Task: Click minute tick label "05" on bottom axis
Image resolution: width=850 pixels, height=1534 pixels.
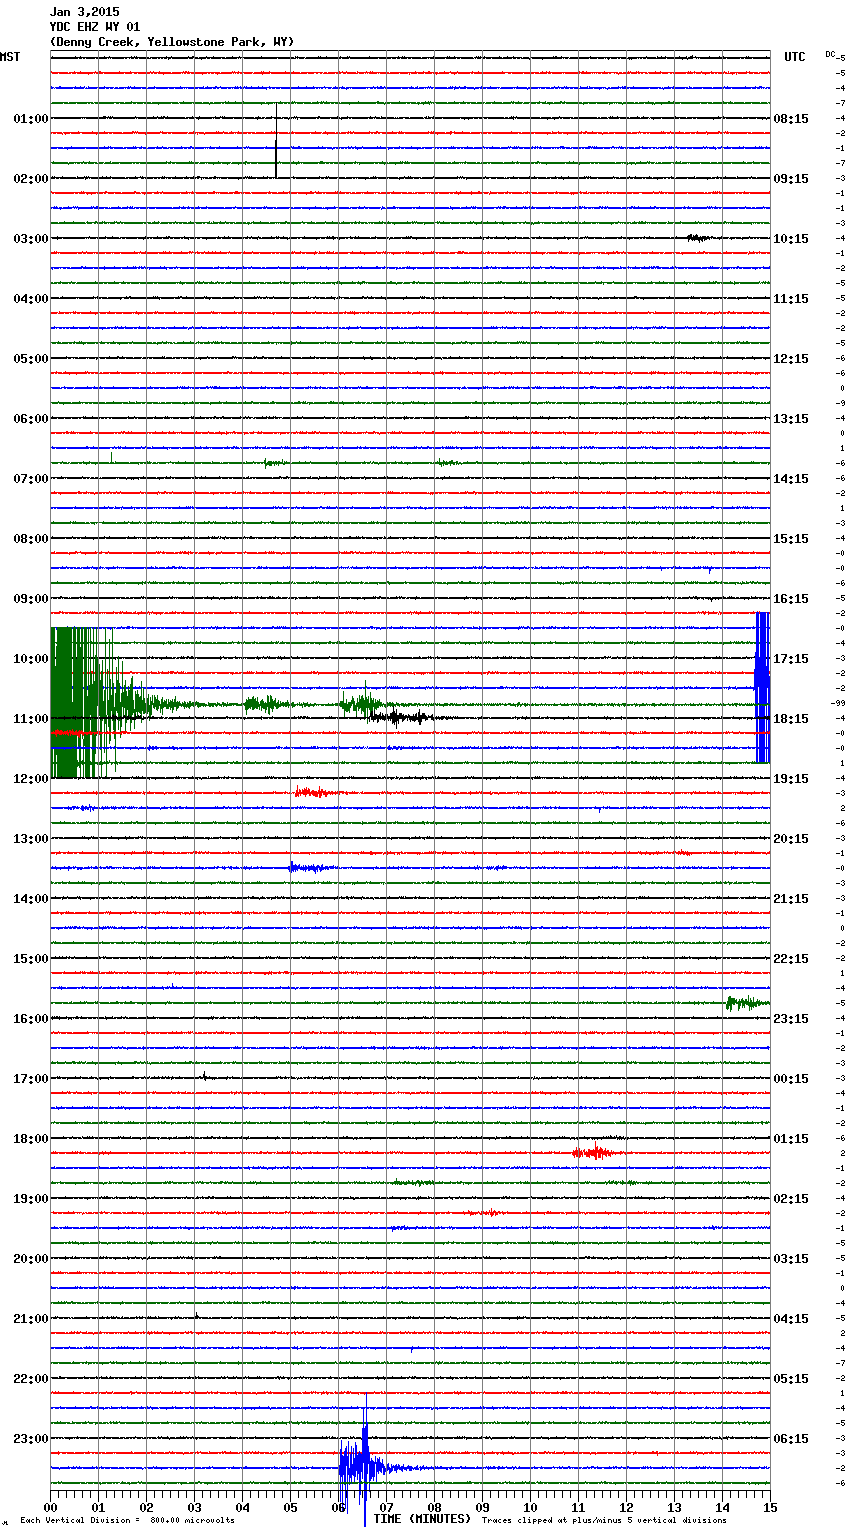Action: pos(290,1508)
